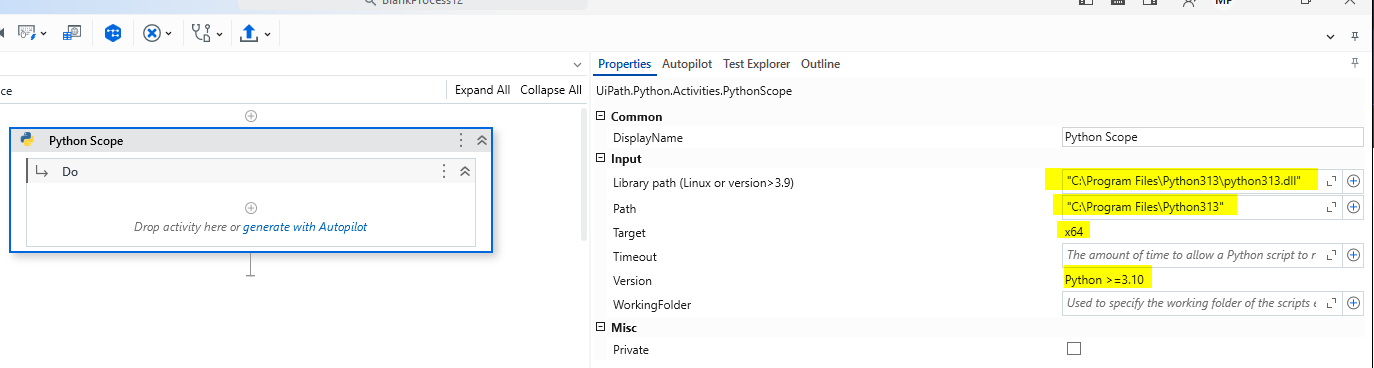Open the Analyze File dropdown arrow
Viewport: 1374px width, 368px height.
pyautogui.click(x=218, y=34)
